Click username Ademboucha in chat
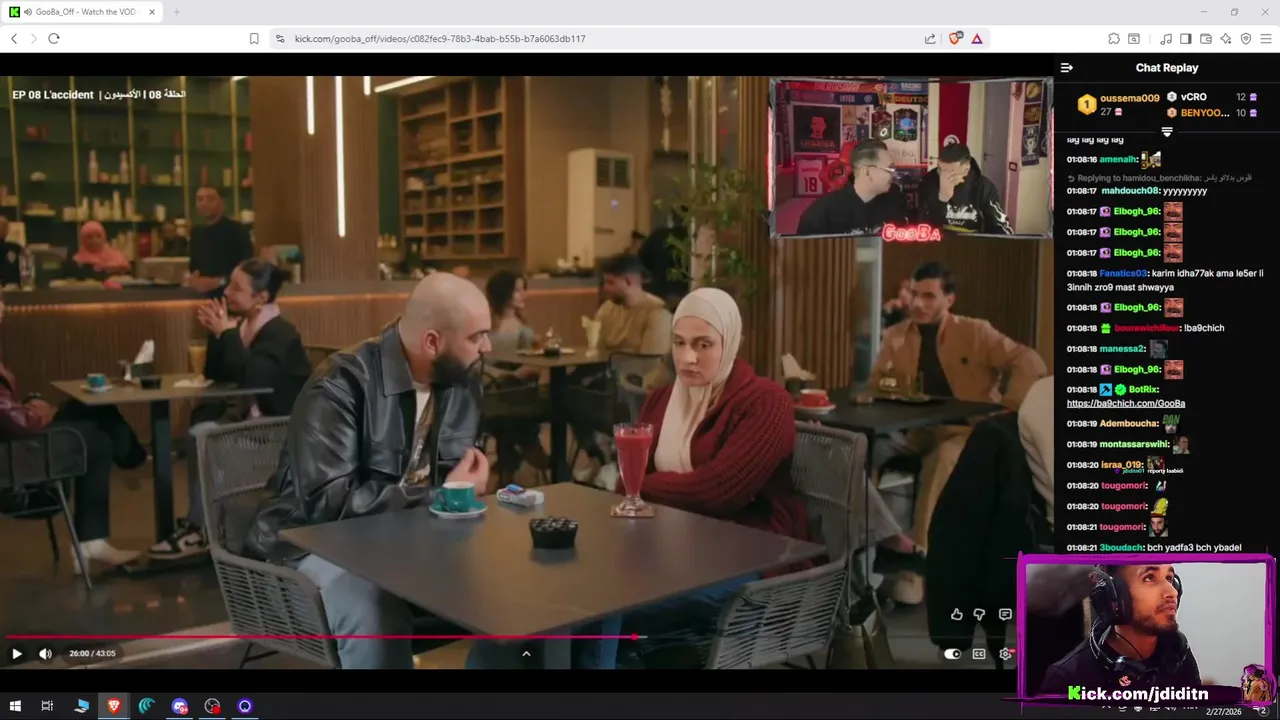The width and height of the screenshot is (1280, 720). pos(1129,423)
